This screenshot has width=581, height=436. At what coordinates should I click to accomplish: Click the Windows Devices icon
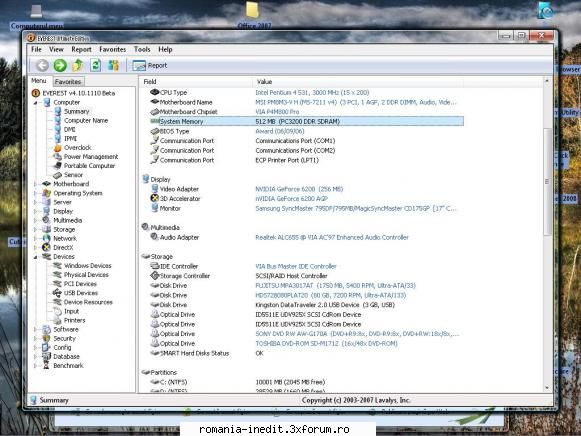(57, 266)
